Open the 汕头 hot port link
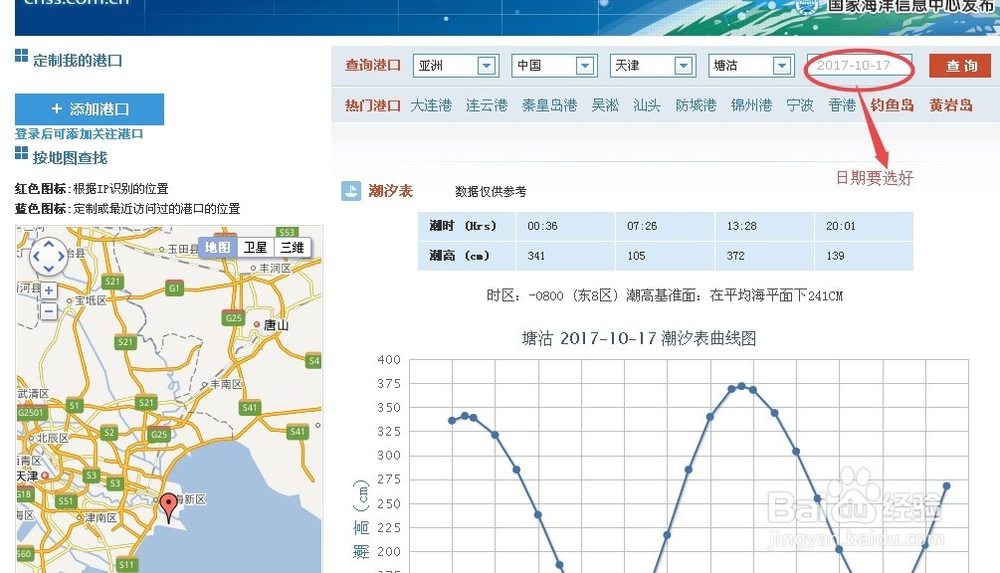 pyautogui.click(x=647, y=105)
